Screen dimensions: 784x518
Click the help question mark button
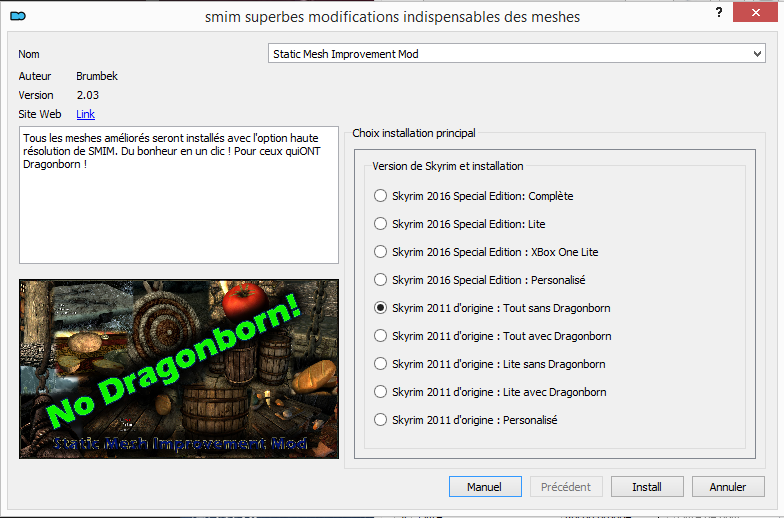(x=718, y=12)
